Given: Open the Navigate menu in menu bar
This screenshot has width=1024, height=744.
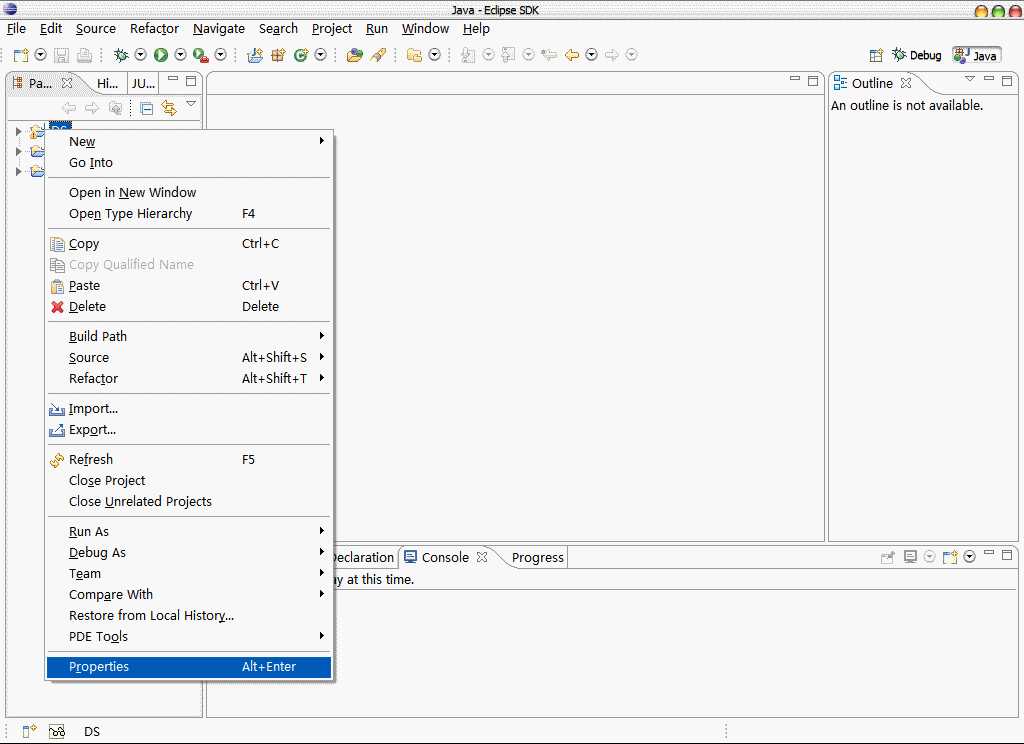Looking at the screenshot, I should coord(219,29).
